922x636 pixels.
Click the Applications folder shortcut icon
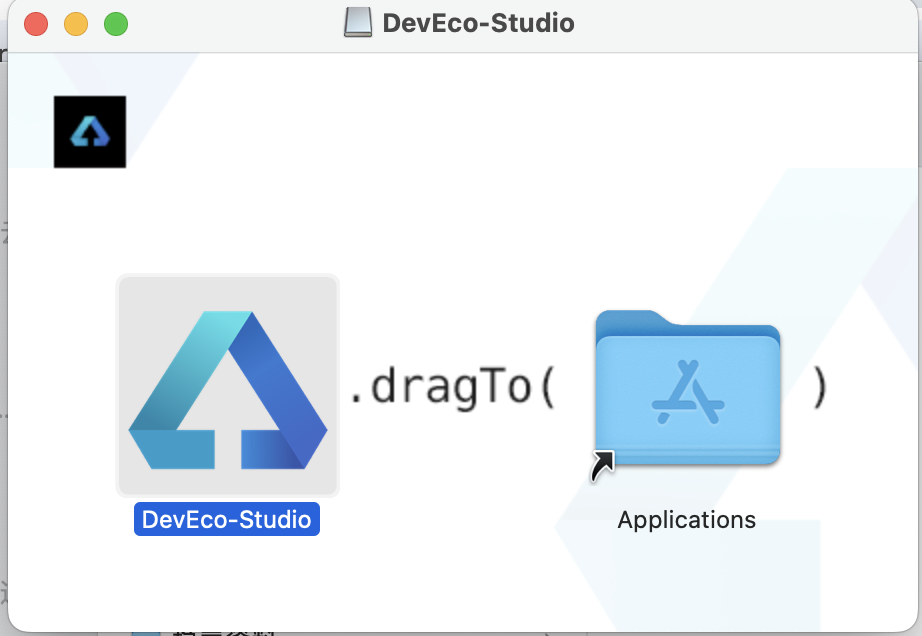(x=687, y=390)
